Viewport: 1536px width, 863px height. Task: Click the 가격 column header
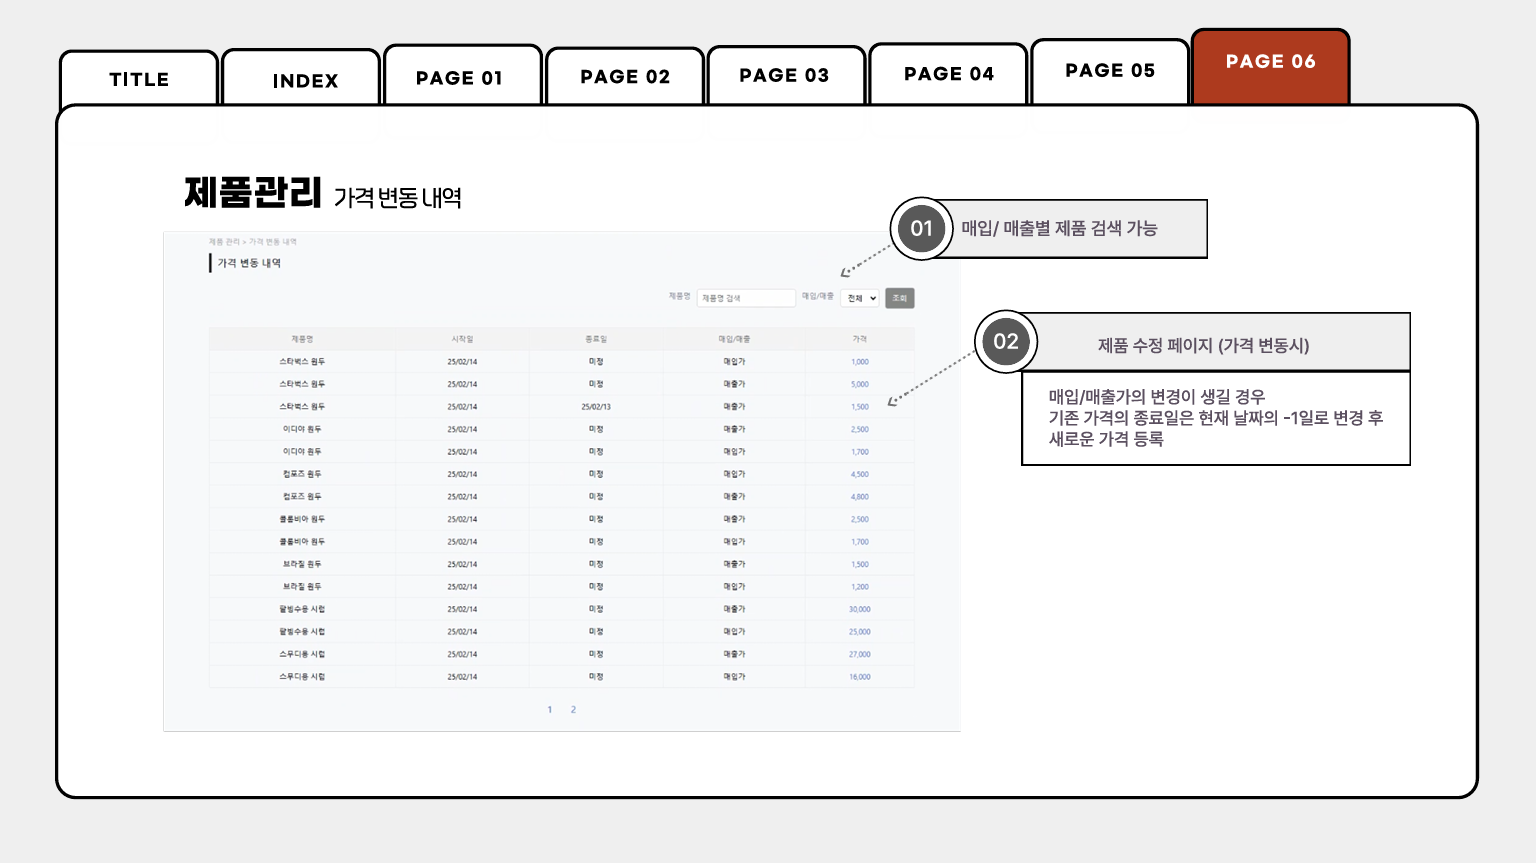coord(860,339)
